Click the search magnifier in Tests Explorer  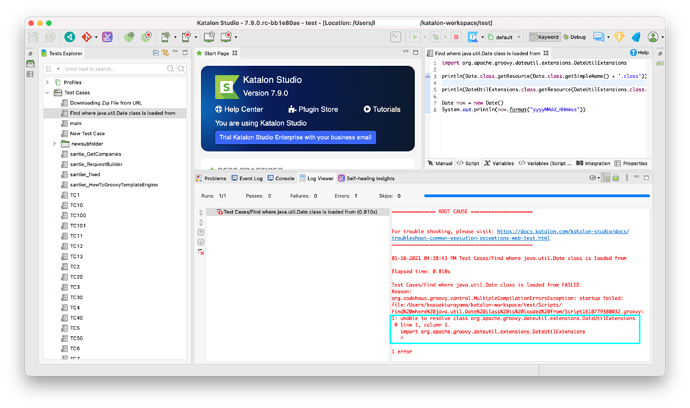[170, 69]
